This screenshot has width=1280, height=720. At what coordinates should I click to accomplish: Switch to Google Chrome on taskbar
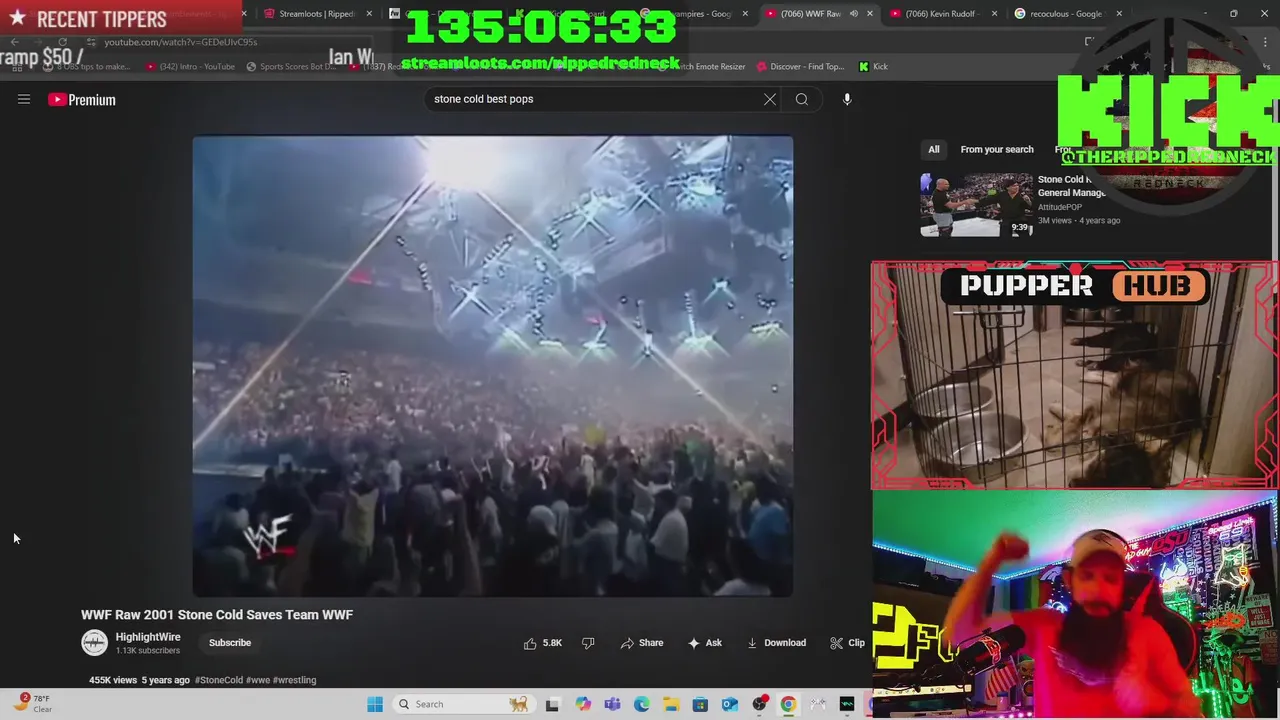(789, 704)
